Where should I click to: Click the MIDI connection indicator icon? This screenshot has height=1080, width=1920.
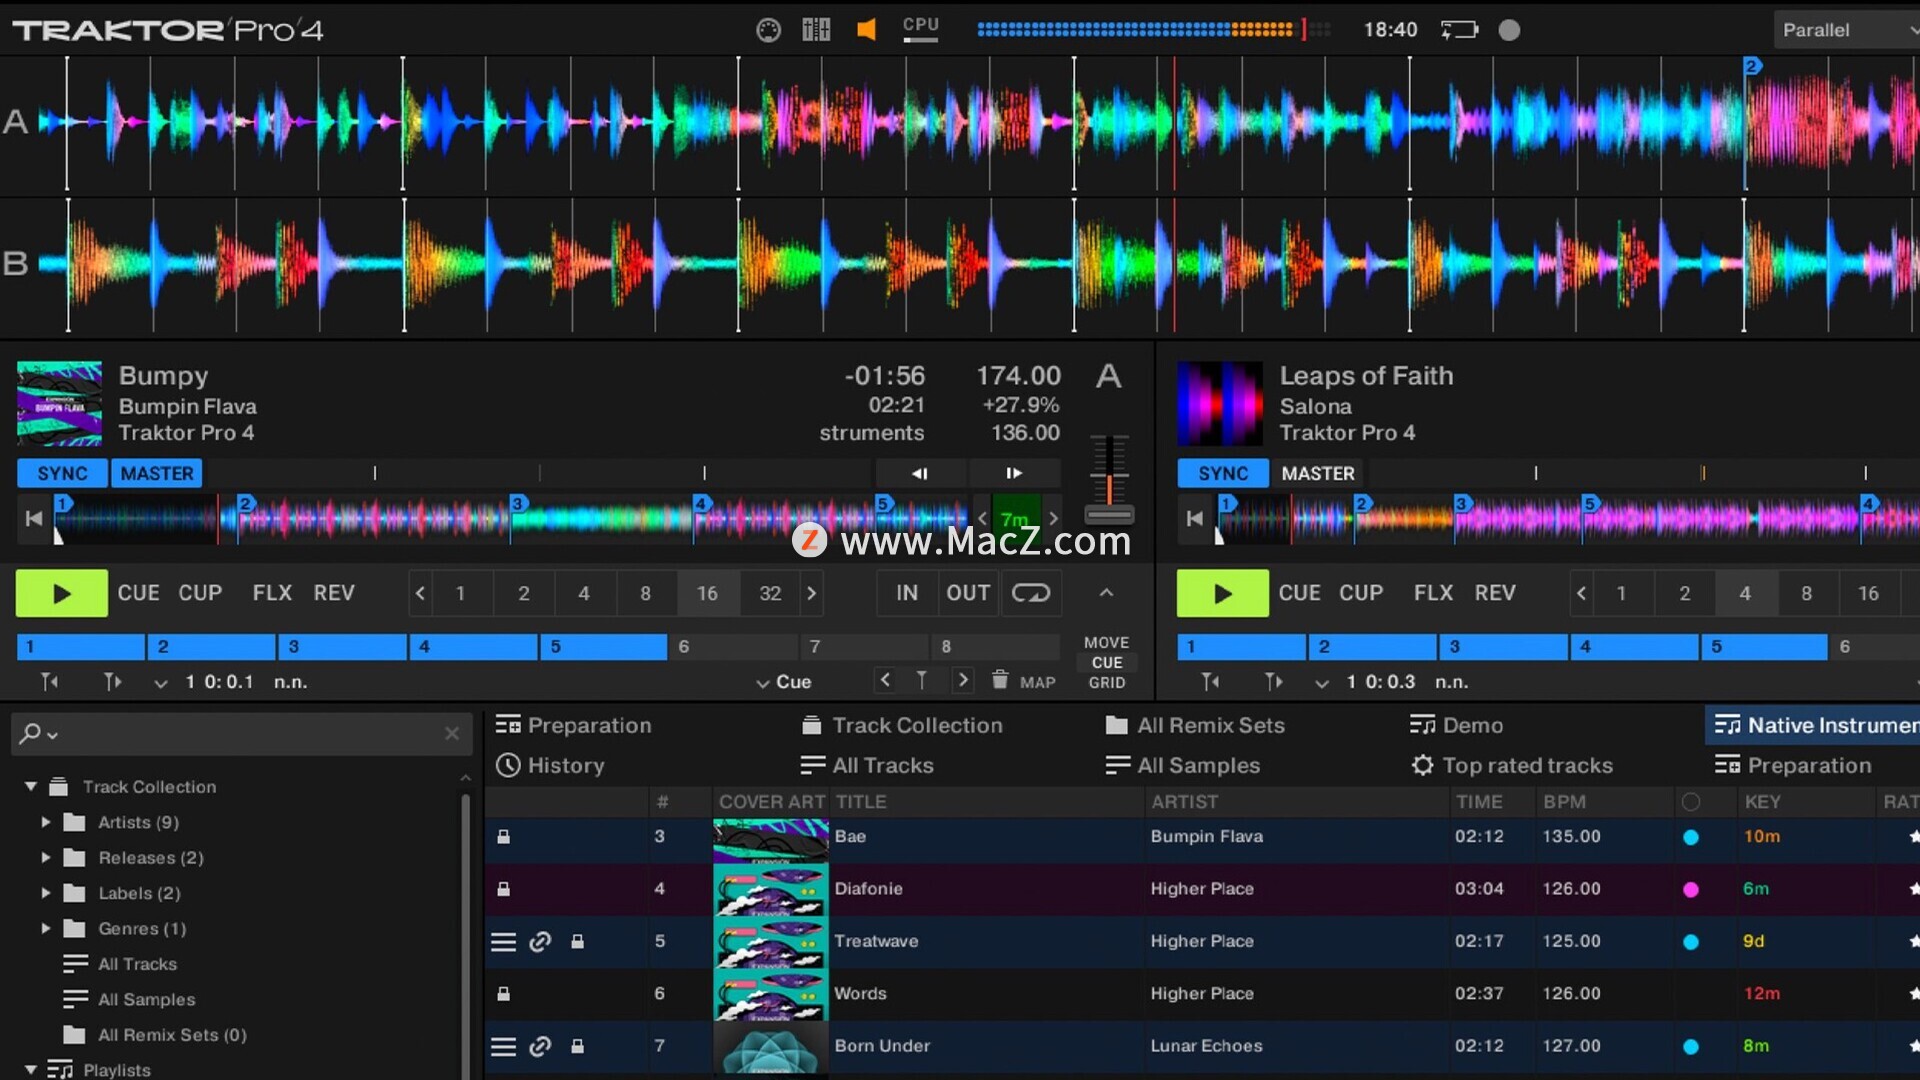[768, 30]
